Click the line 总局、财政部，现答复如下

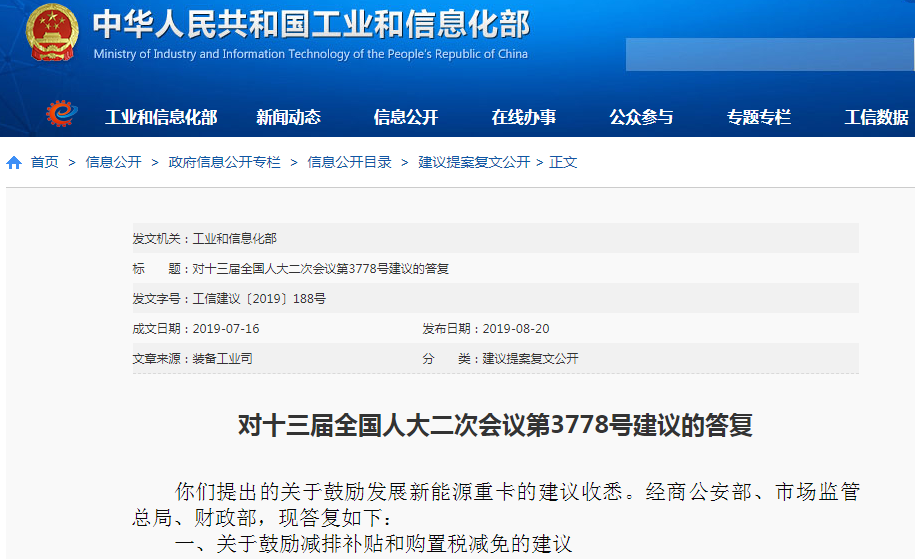262,518
